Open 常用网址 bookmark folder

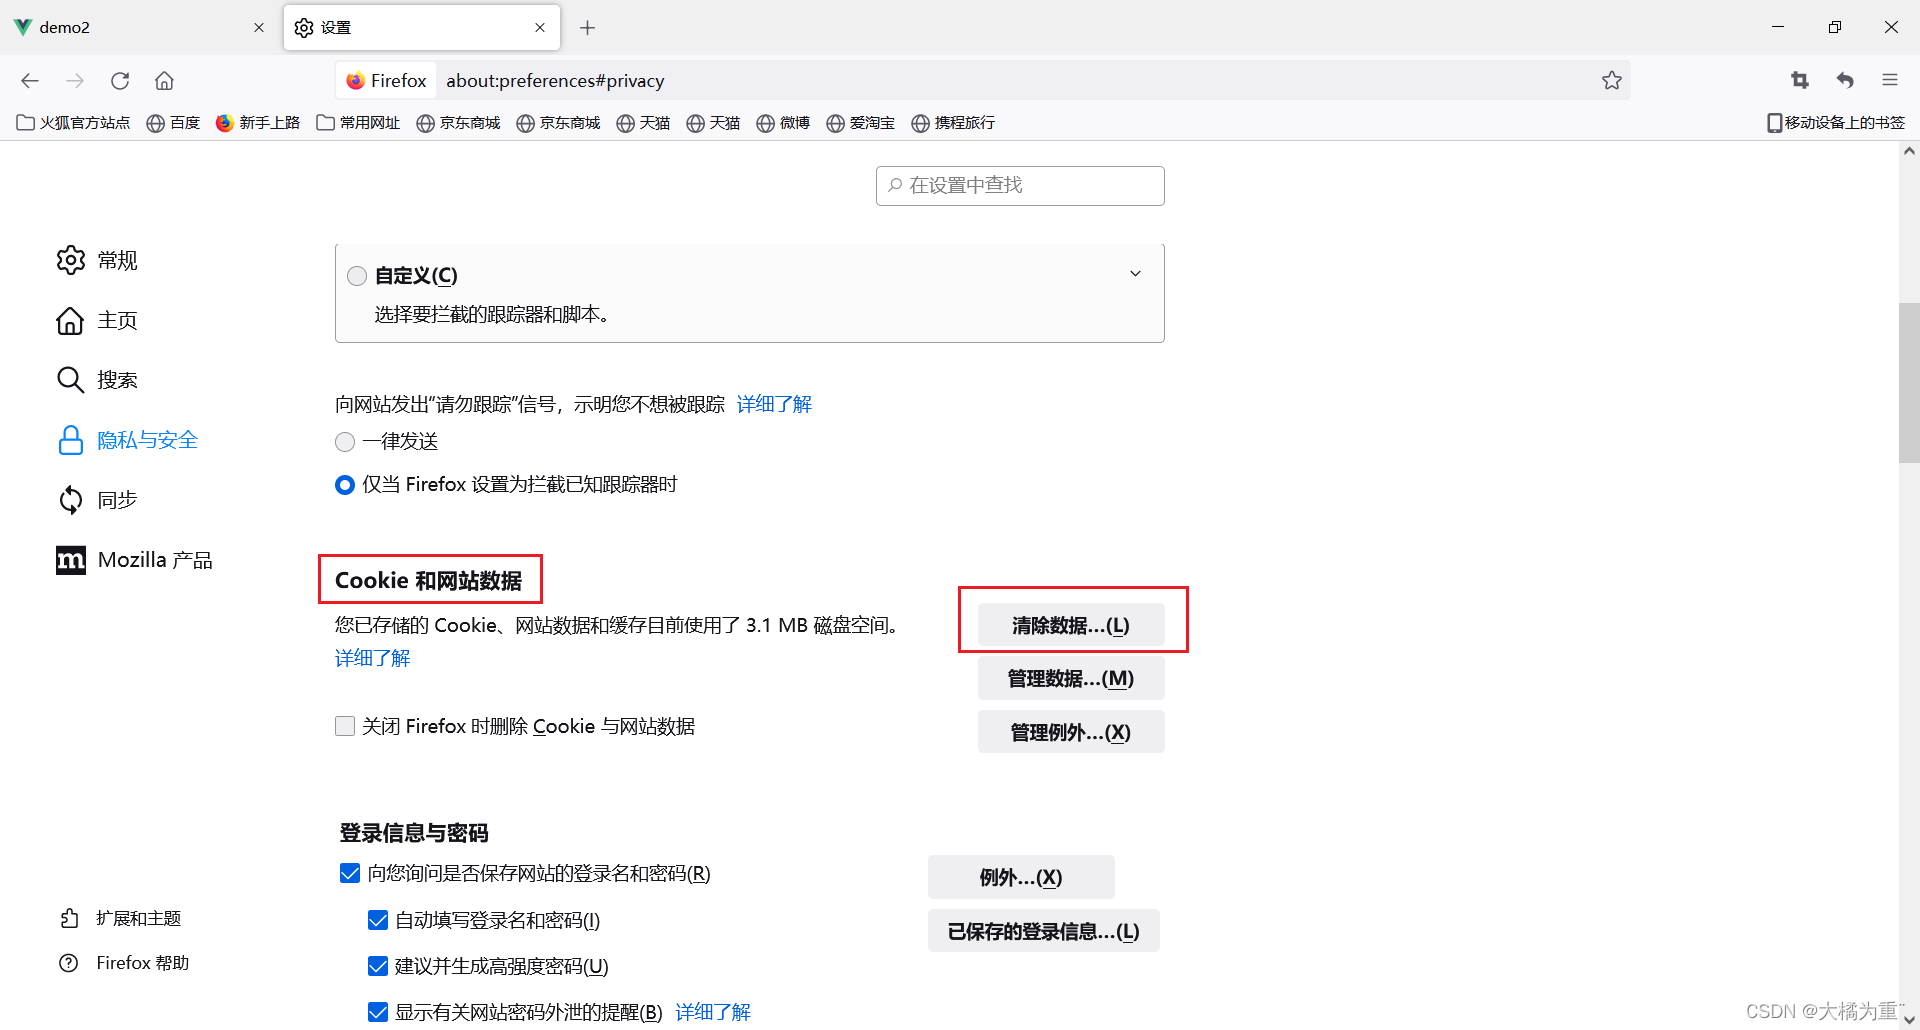(358, 123)
